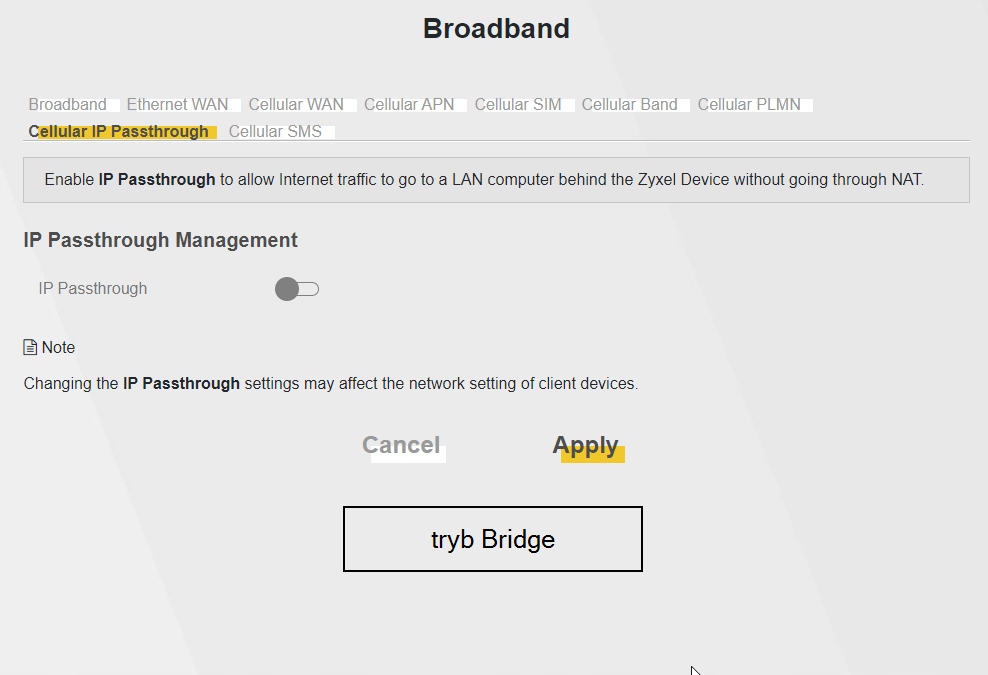Show the Cellular PLMN tab
The height and width of the screenshot is (675, 988).
(x=749, y=105)
